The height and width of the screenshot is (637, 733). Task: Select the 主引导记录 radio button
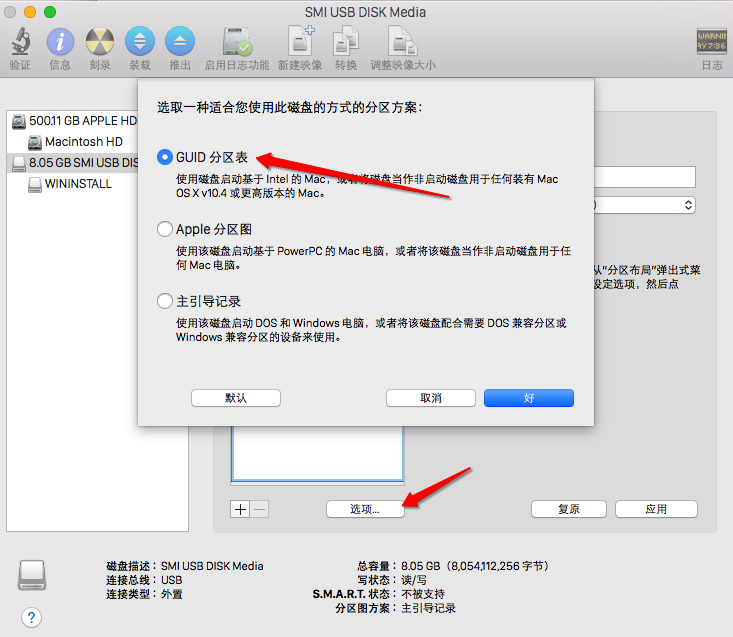click(165, 301)
